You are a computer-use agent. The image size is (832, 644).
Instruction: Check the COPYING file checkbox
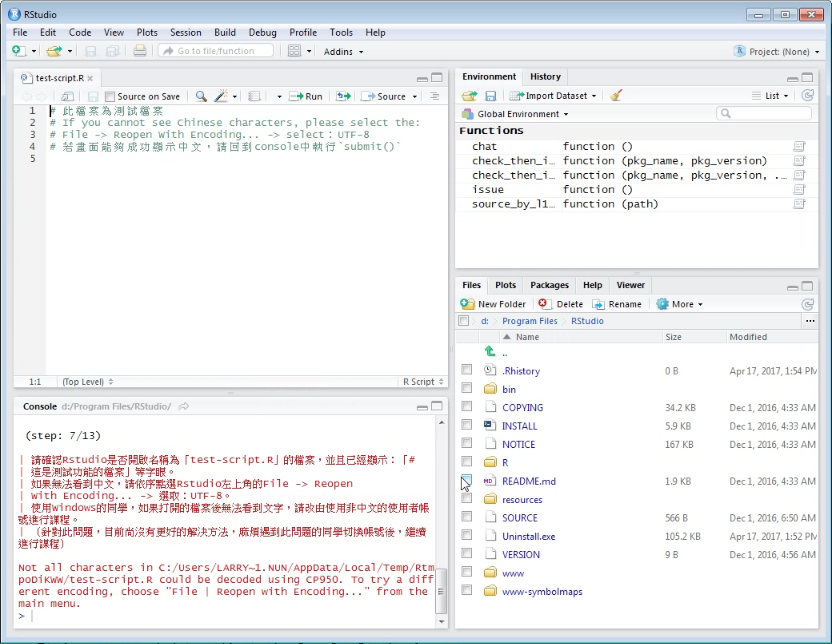pos(466,406)
